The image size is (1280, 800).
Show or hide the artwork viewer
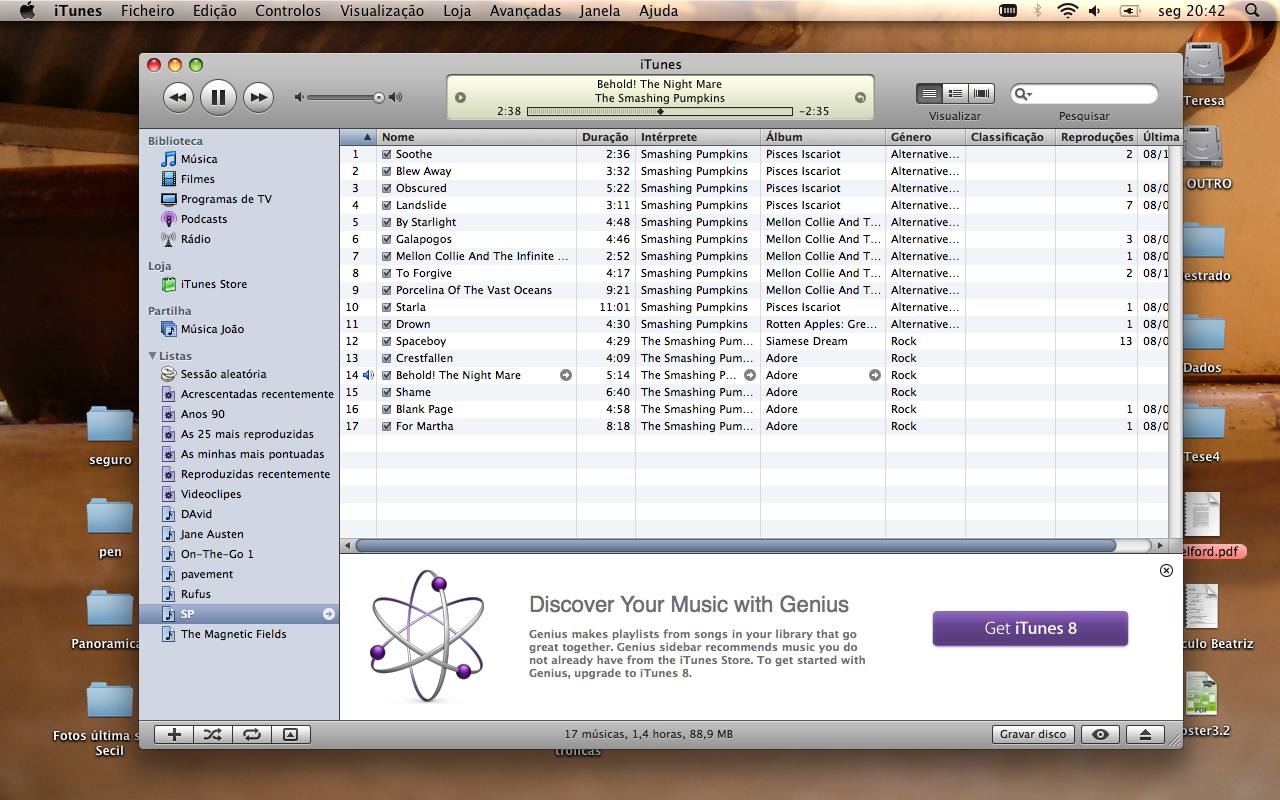click(291, 734)
